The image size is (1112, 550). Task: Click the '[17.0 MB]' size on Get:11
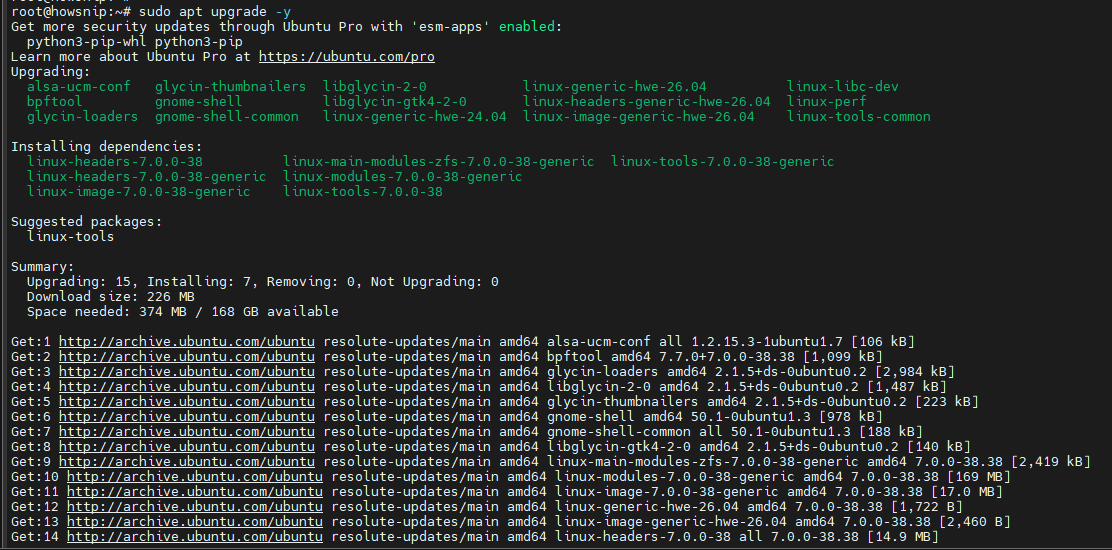point(967,491)
